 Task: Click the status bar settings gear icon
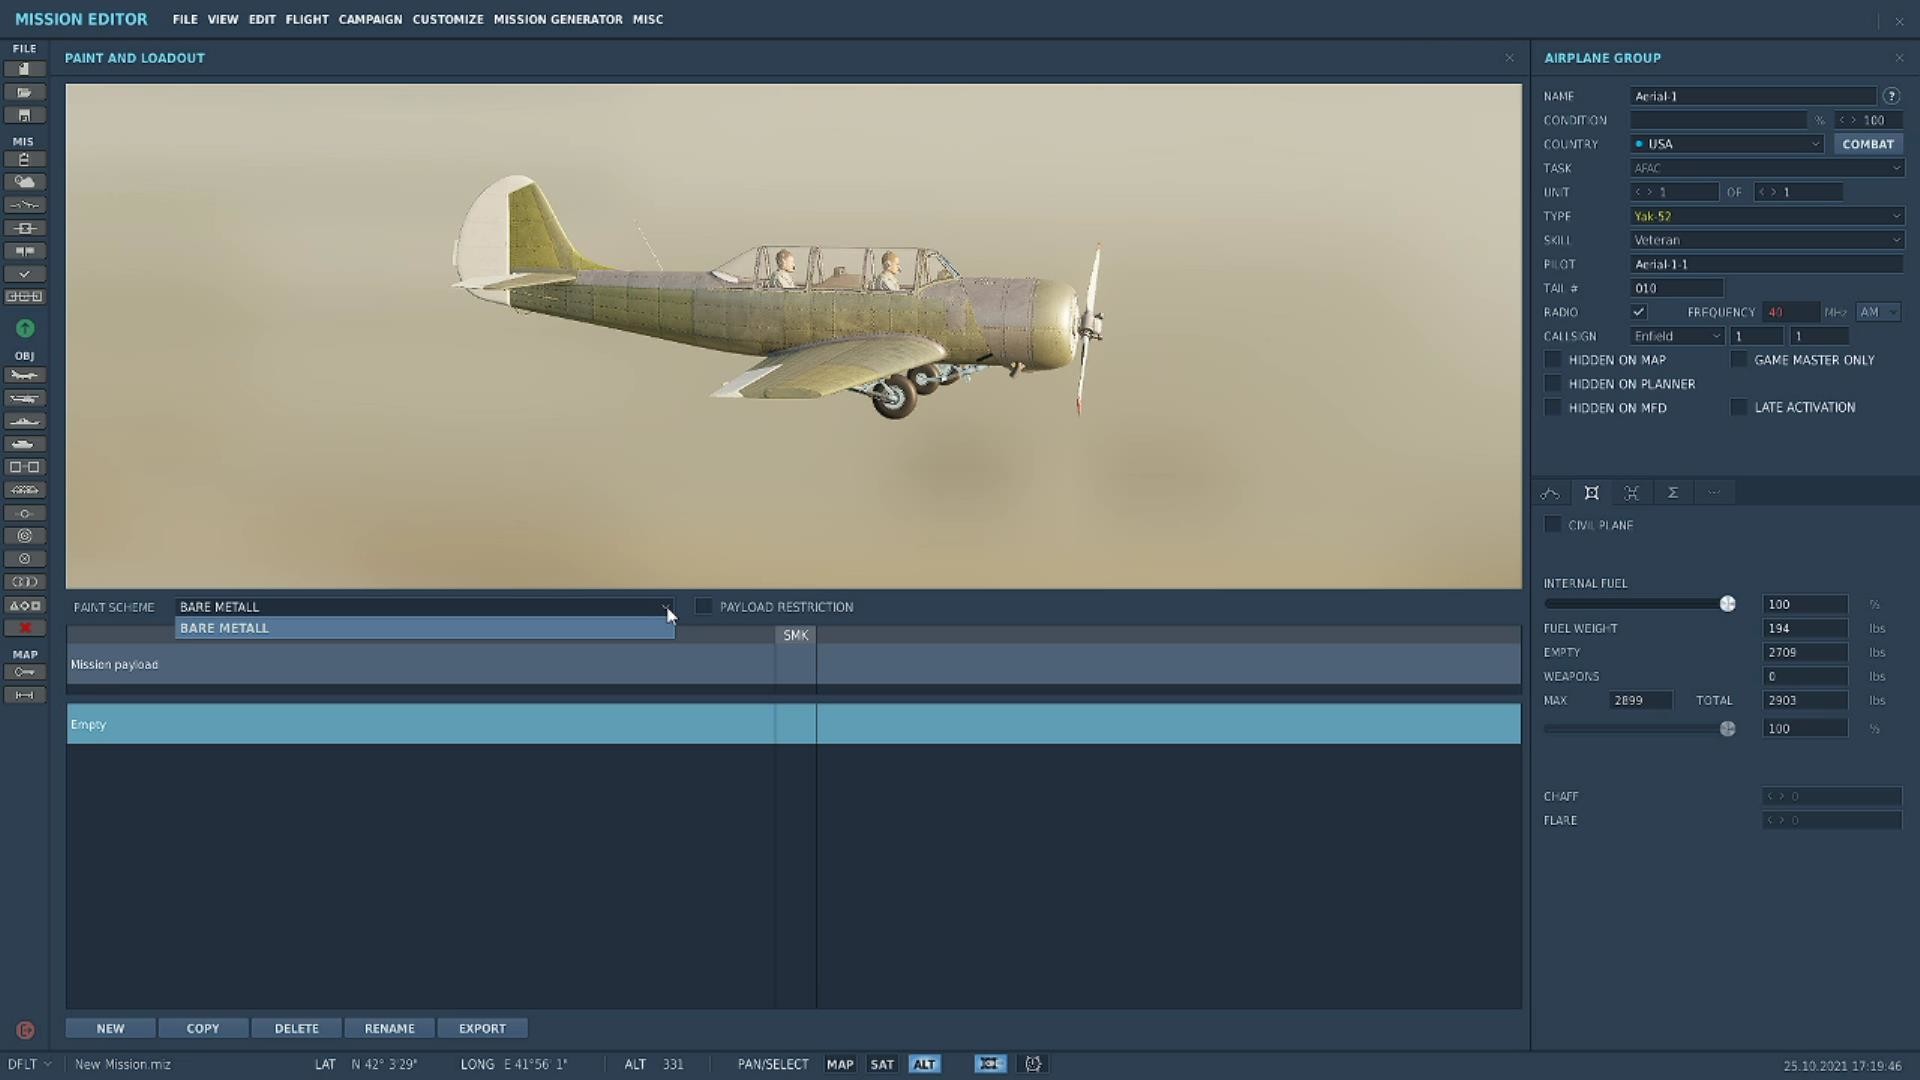pos(1033,1064)
